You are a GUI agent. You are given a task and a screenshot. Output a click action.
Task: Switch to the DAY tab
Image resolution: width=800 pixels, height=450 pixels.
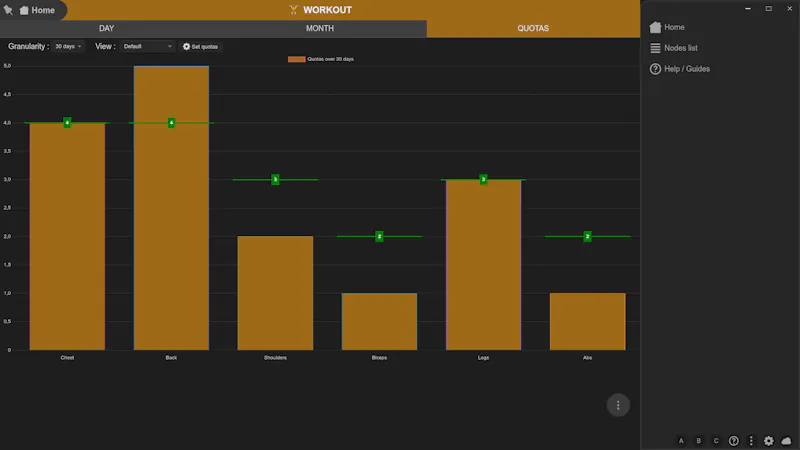(x=107, y=29)
